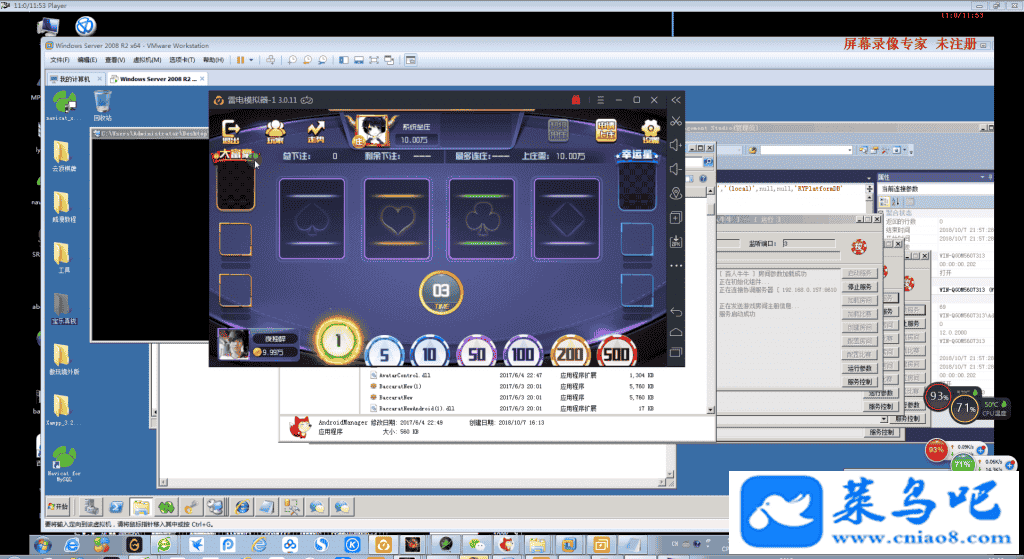1024x559 pixels.
Task: Click the emulator back arrow icon
Action: pyautogui.click(x=676, y=312)
